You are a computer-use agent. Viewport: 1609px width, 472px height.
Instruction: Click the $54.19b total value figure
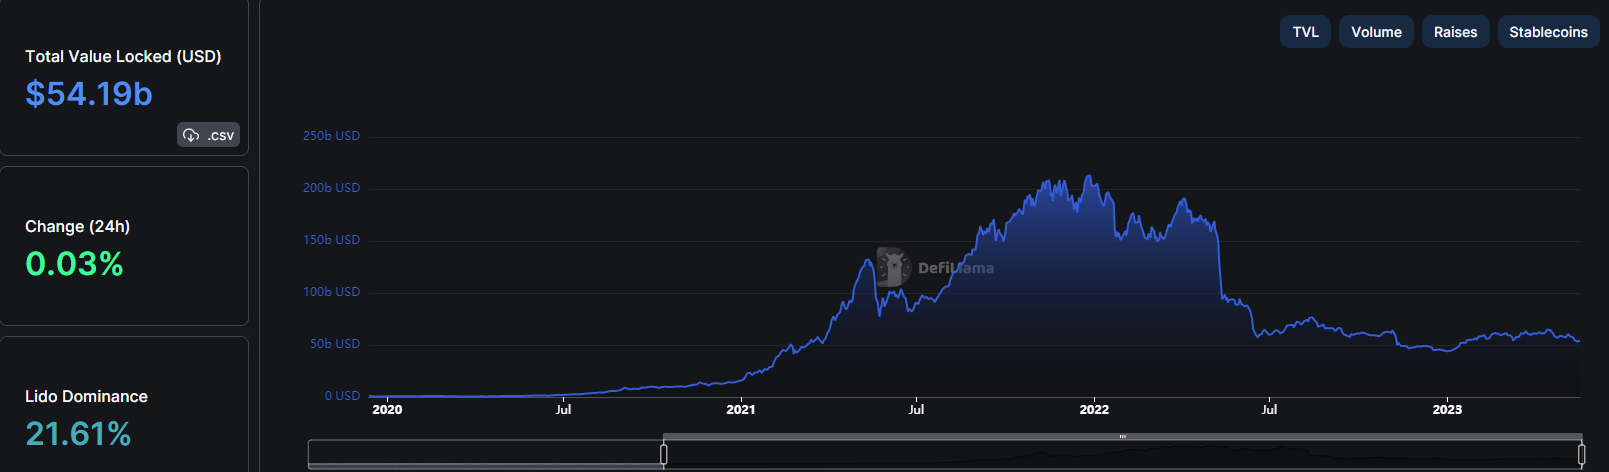89,94
